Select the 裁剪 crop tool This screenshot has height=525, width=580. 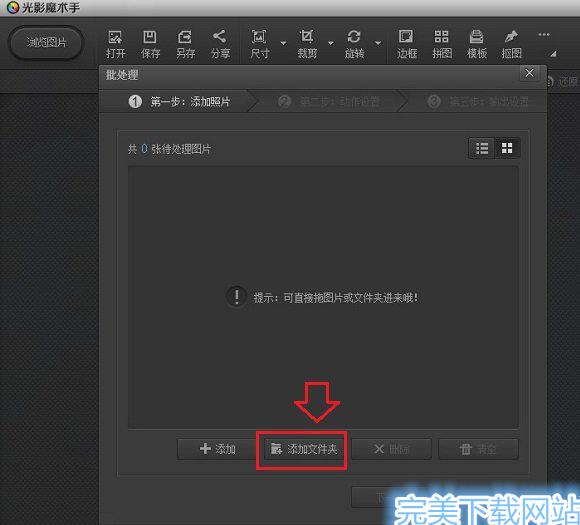(307, 44)
